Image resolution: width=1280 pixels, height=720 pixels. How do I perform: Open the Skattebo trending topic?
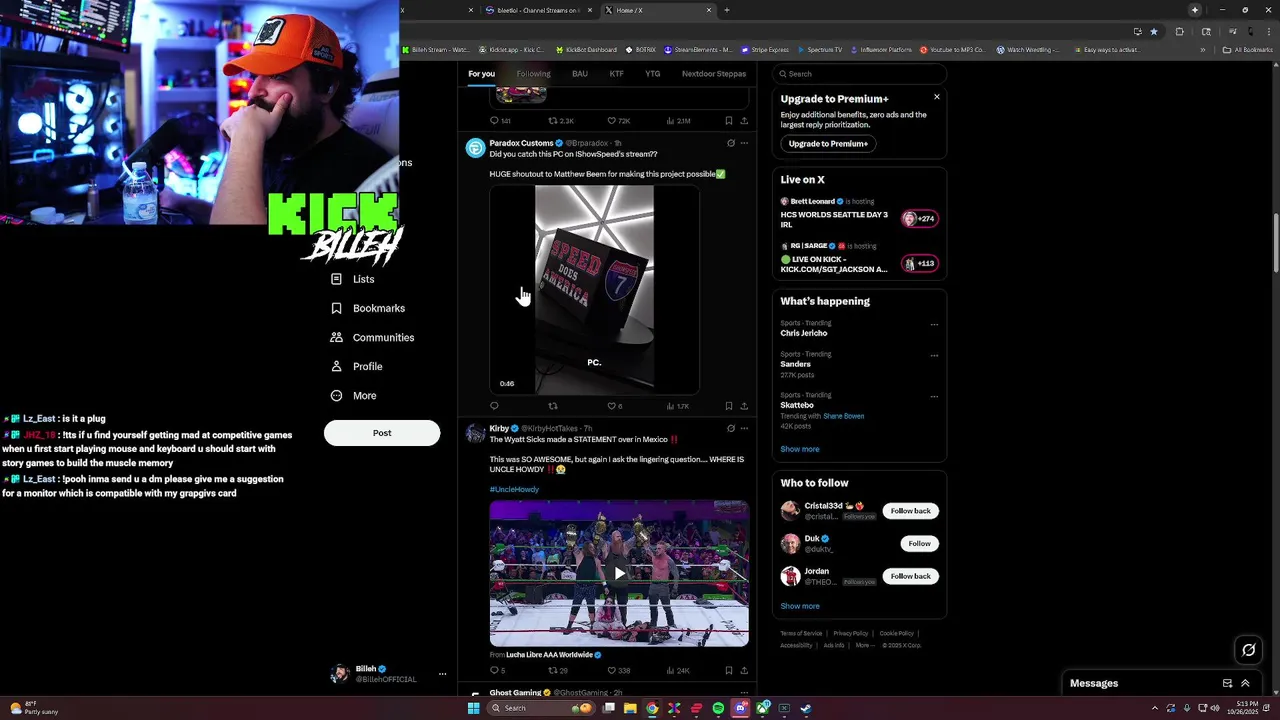(x=797, y=405)
